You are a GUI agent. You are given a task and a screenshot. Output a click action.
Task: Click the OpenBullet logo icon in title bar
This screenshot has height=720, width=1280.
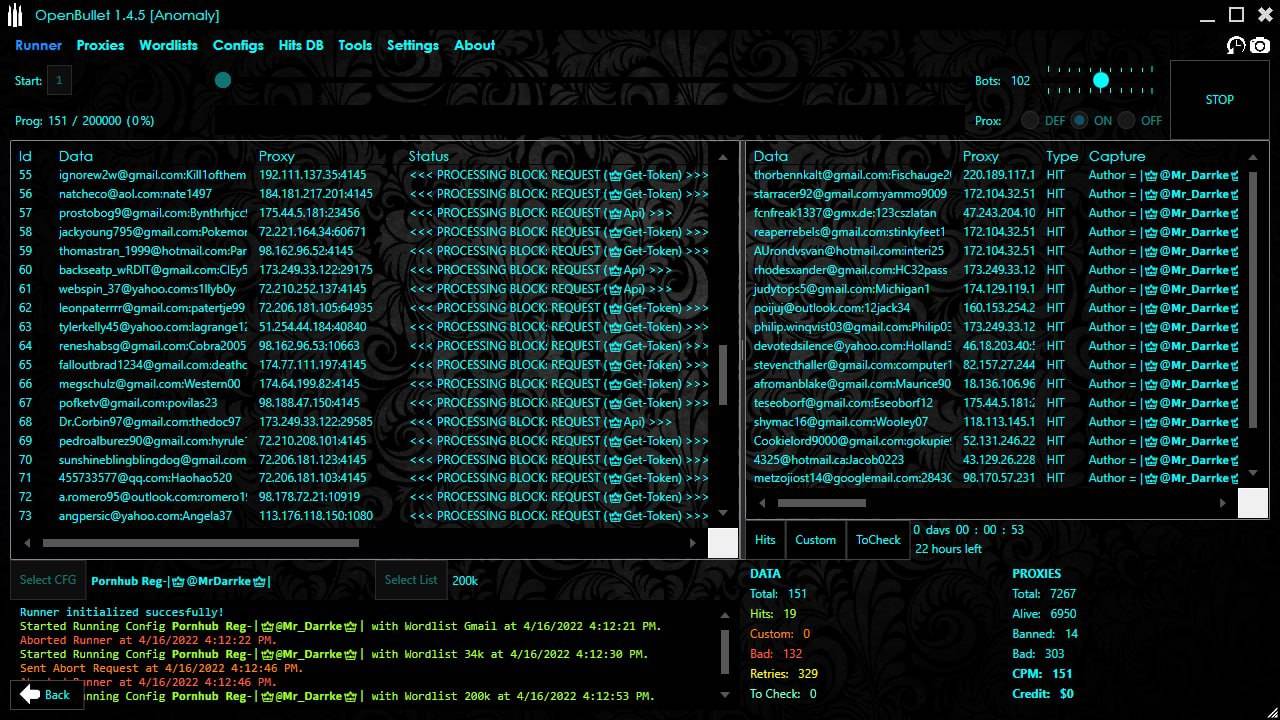(x=16, y=15)
